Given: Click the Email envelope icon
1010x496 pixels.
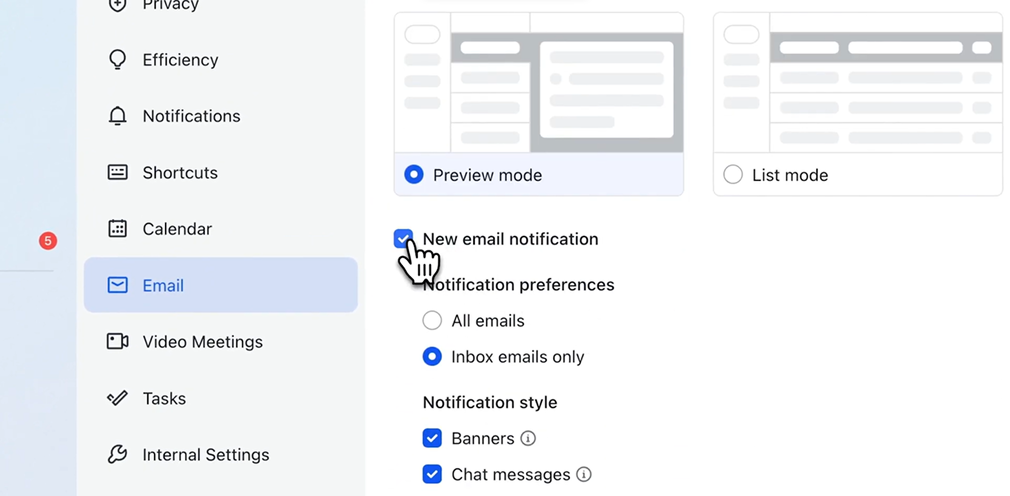Looking at the screenshot, I should point(117,285).
